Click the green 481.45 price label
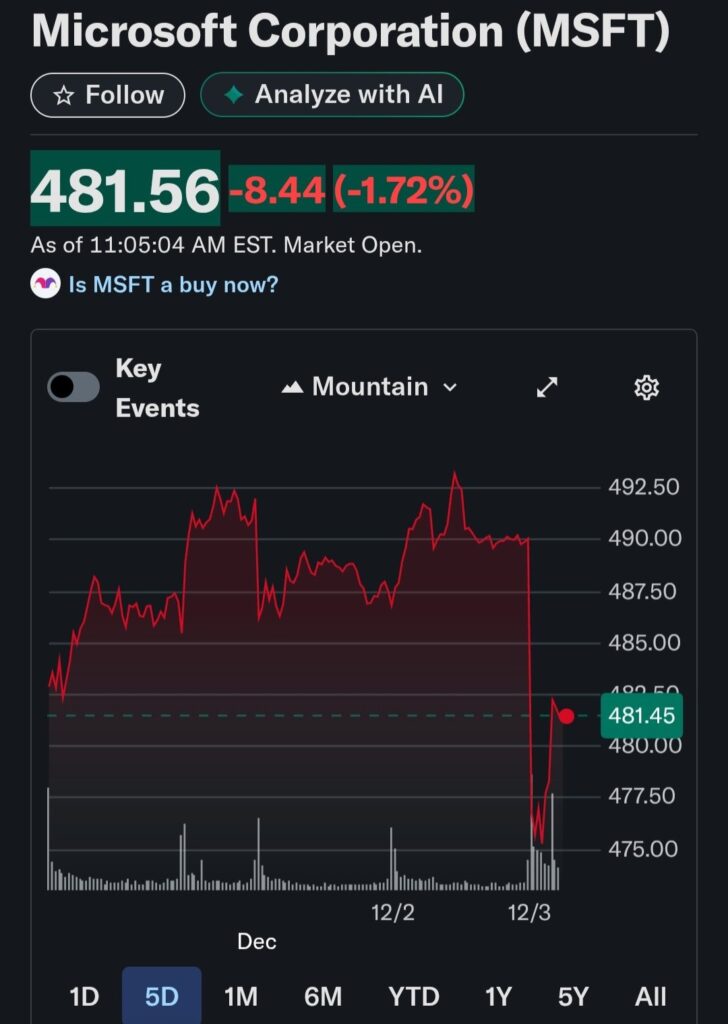The image size is (728, 1024). click(640, 716)
